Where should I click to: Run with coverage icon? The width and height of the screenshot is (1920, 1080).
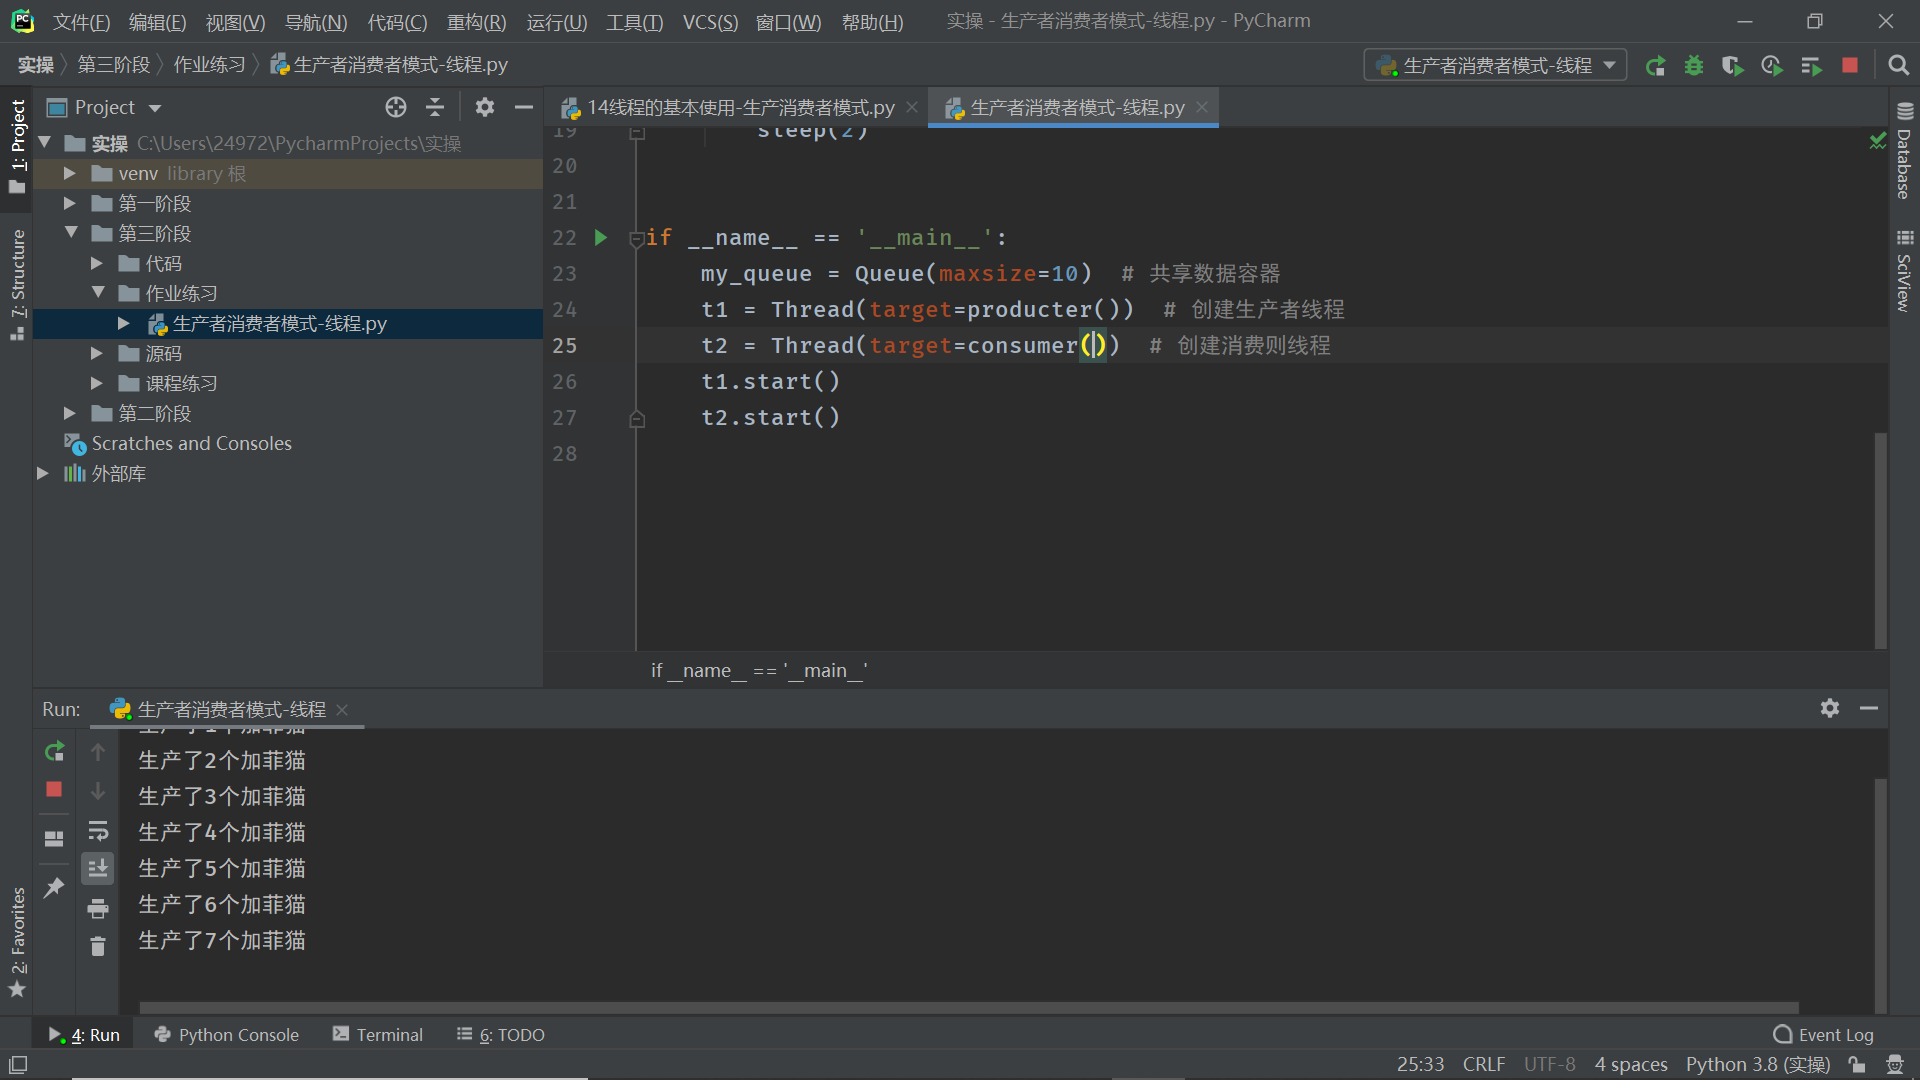click(x=1732, y=66)
